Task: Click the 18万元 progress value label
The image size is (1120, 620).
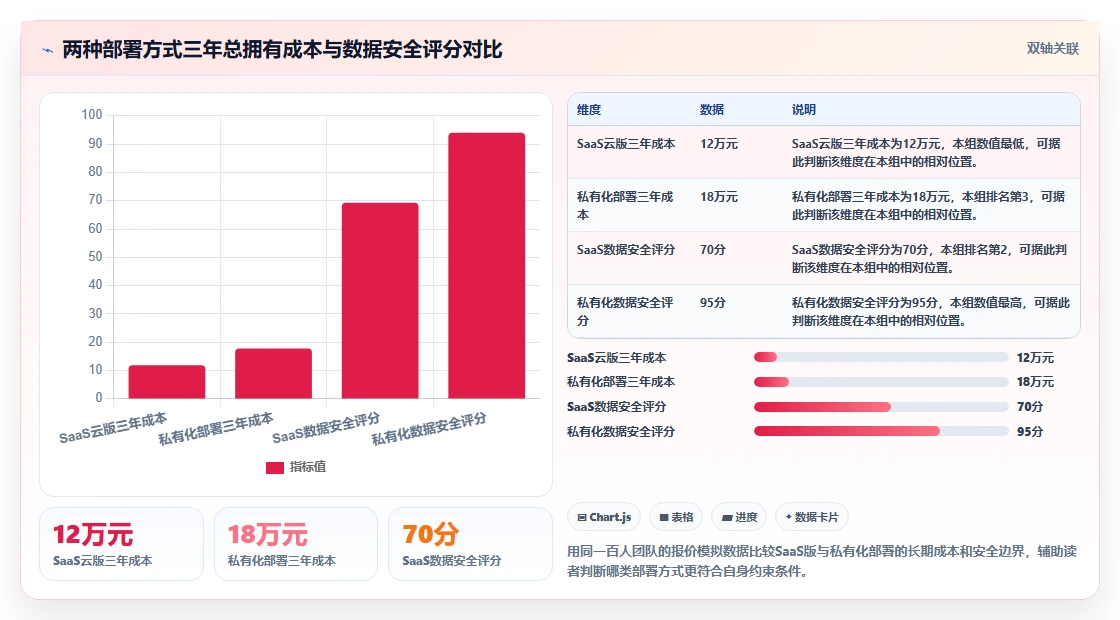Action: click(x=1035, y=382)
